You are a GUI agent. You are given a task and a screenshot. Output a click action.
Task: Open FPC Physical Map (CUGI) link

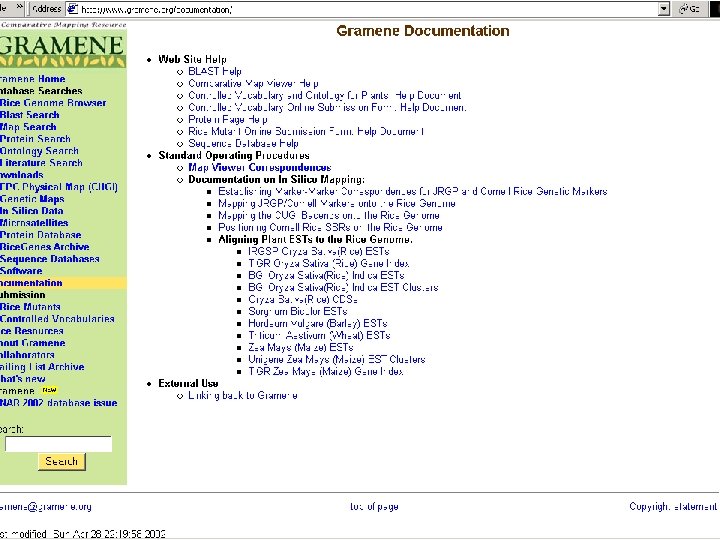(59, 187)
